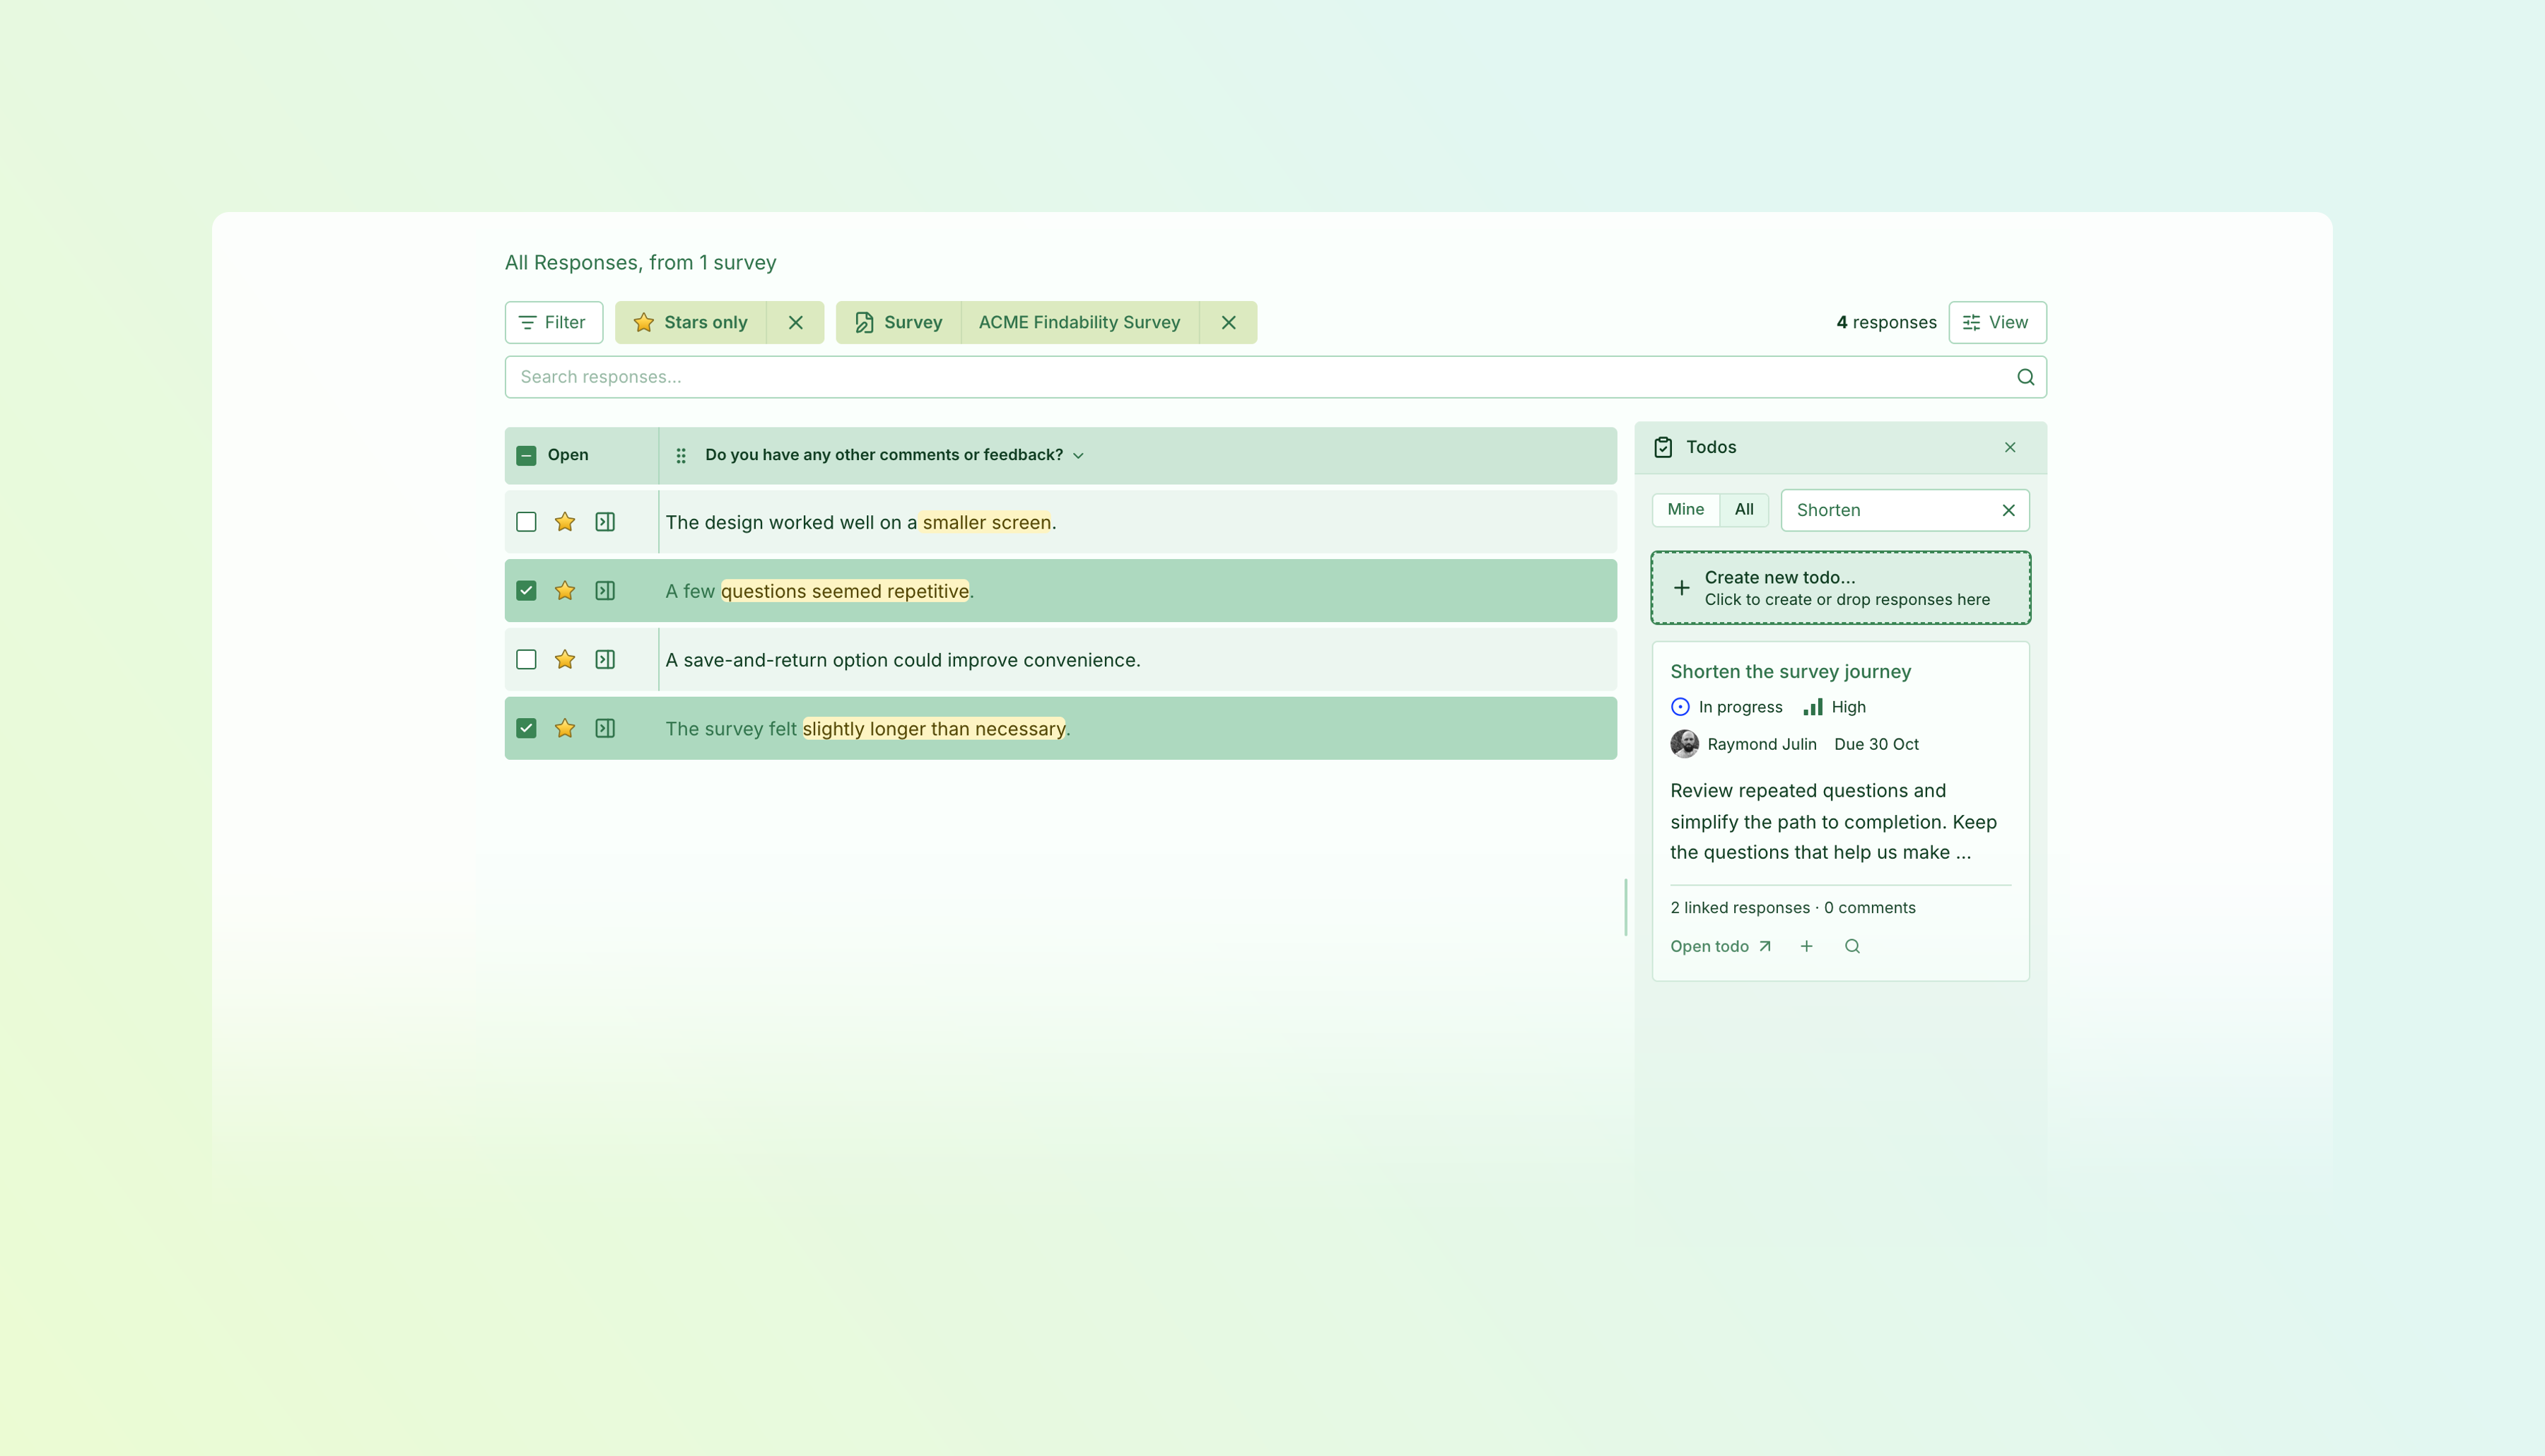Screen dimensions: 2545x1456
Task: Clear the Shorten todo search text
Action: coord(2008,510)
